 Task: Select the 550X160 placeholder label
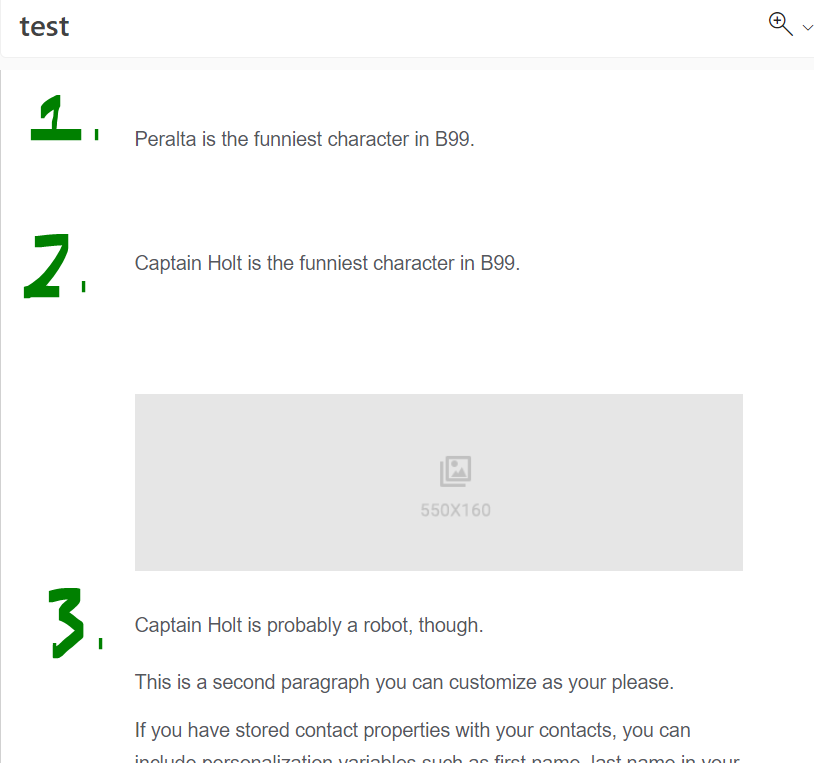455,510
